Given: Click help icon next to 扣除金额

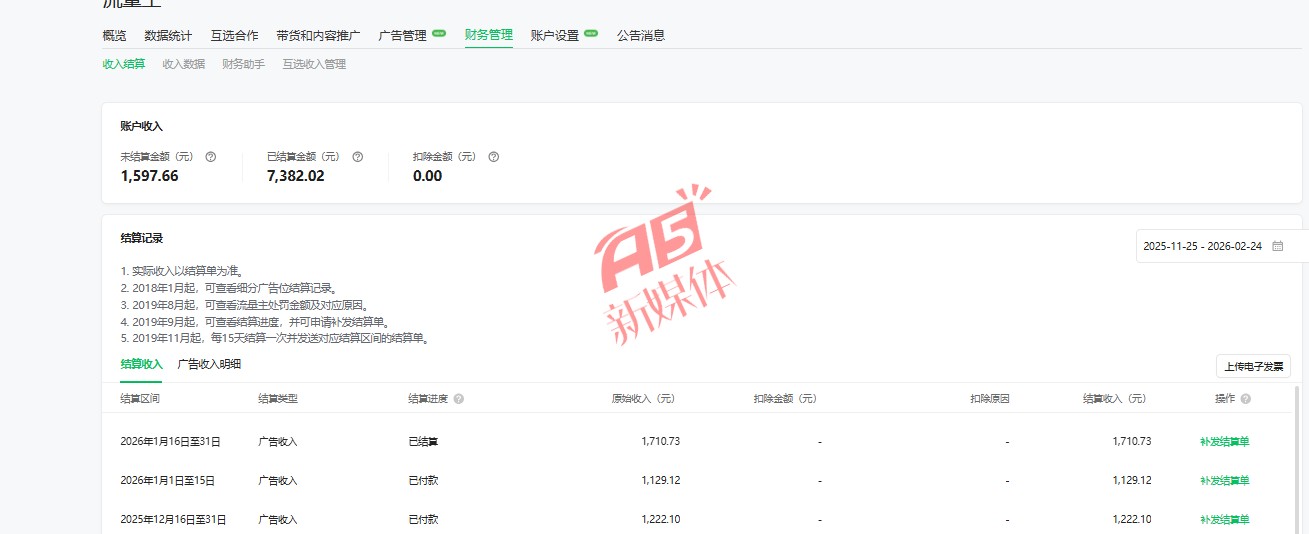Looking at the screenshot, I should (493, 157).
